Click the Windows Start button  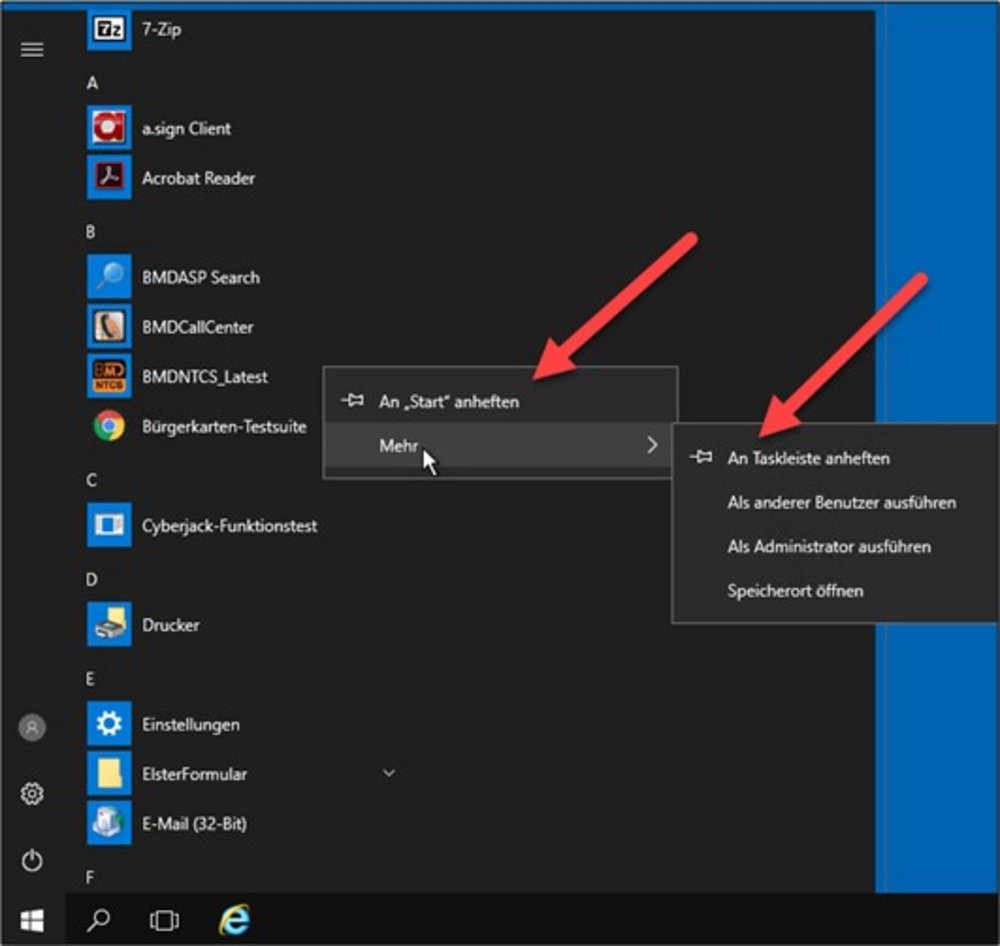32,920
